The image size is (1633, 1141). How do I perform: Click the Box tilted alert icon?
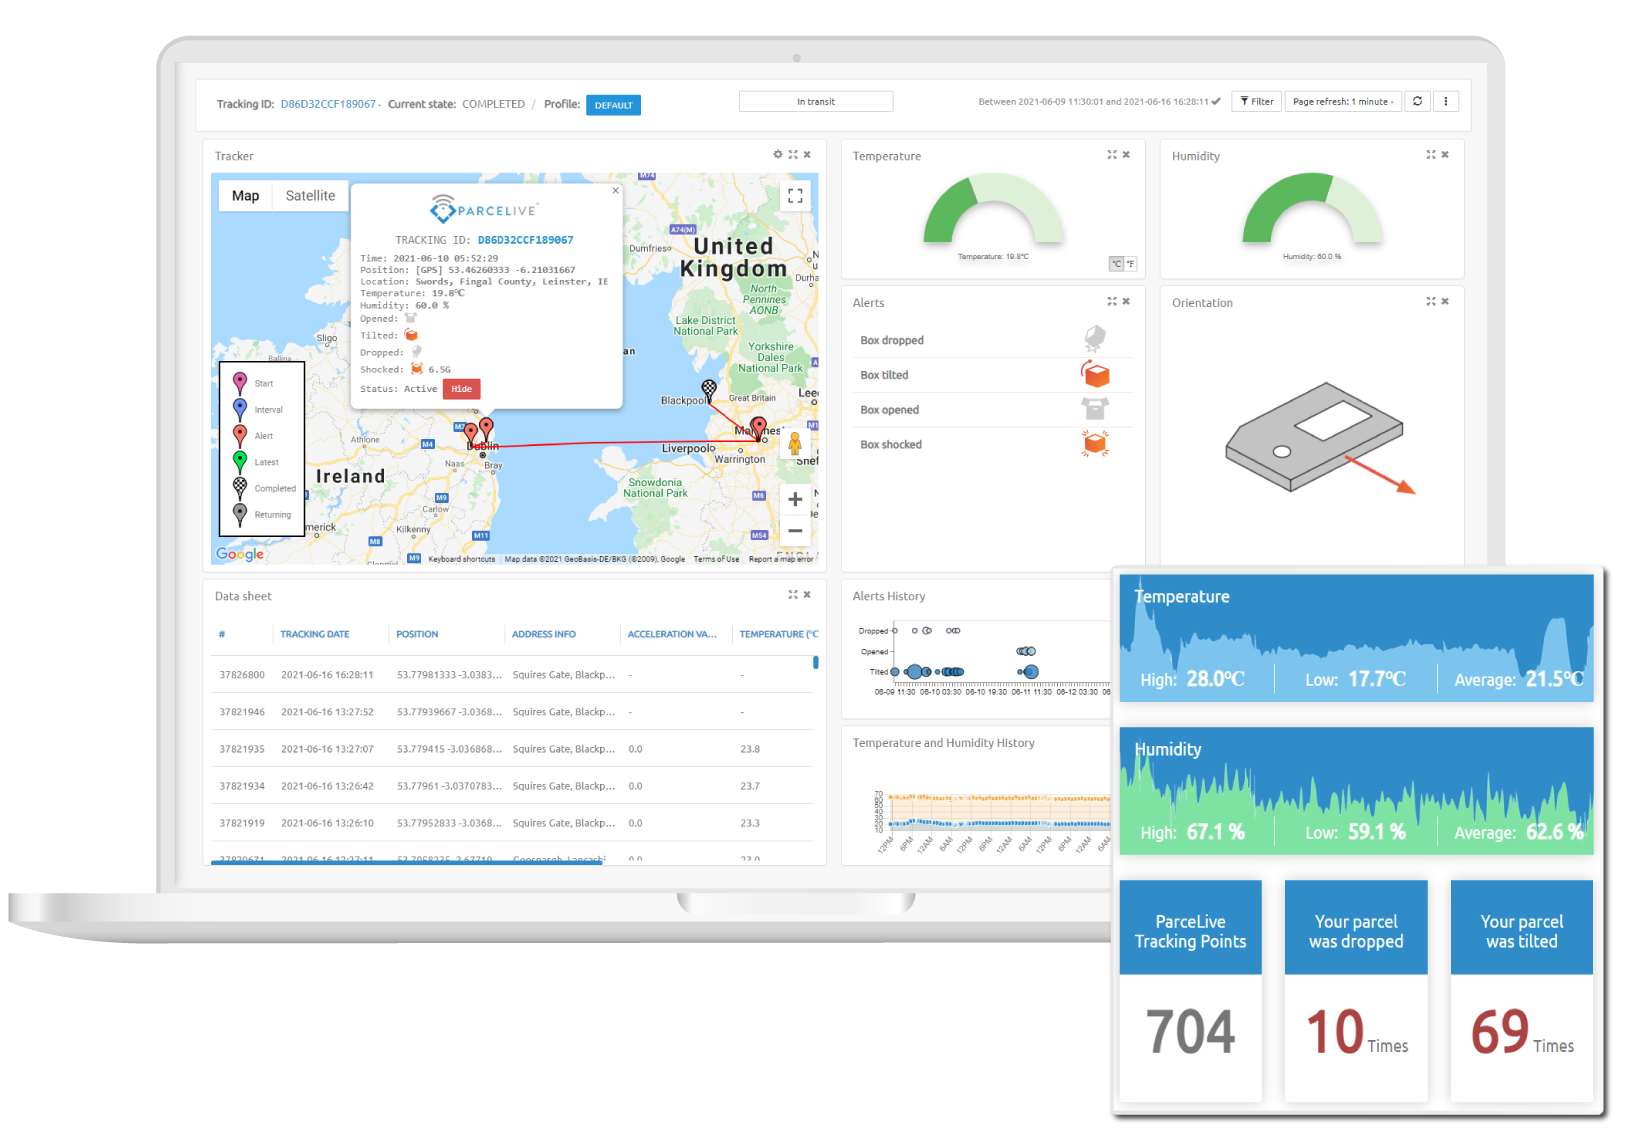1096,375
